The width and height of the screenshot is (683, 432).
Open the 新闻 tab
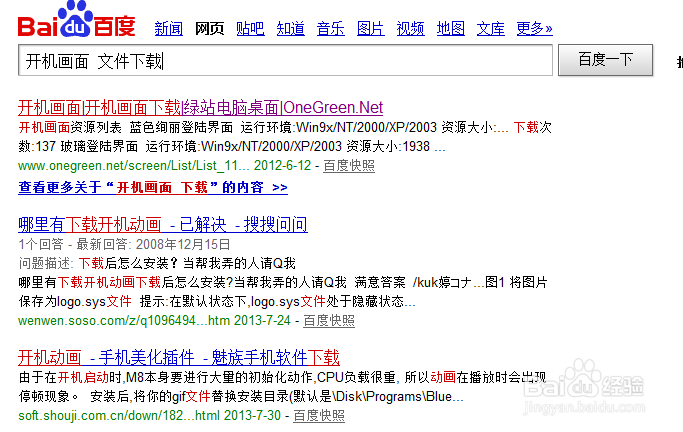pos(169,29)
